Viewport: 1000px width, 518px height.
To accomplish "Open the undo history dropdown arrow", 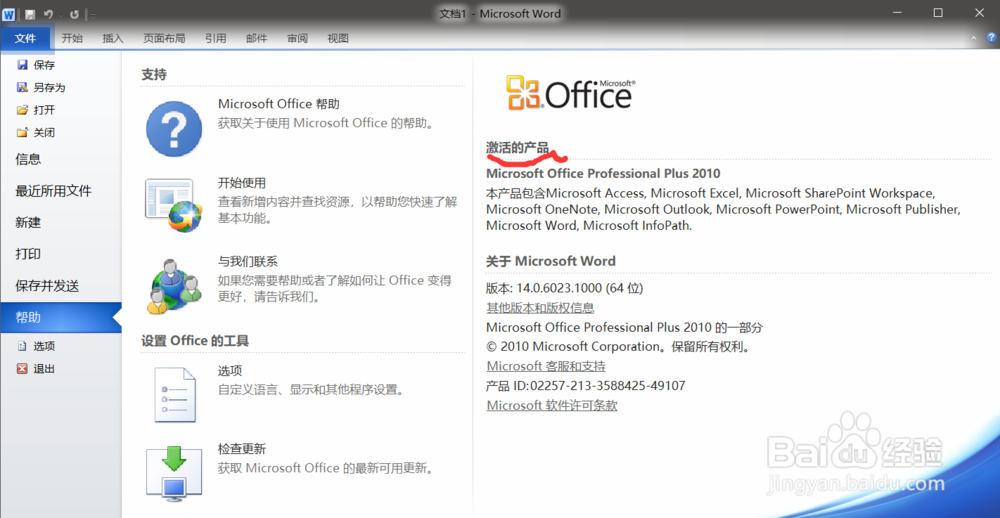I will coord(61,14).
